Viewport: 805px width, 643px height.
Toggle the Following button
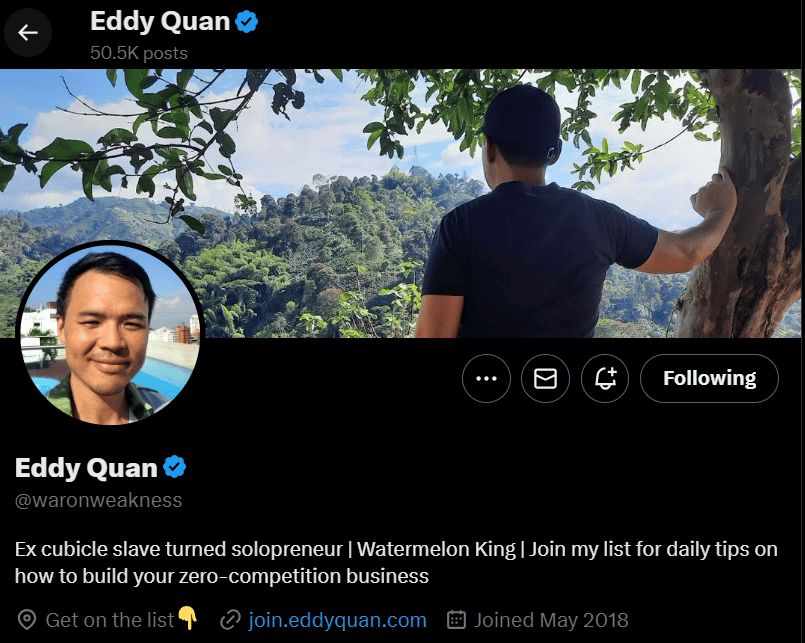[x=709, y=379]
